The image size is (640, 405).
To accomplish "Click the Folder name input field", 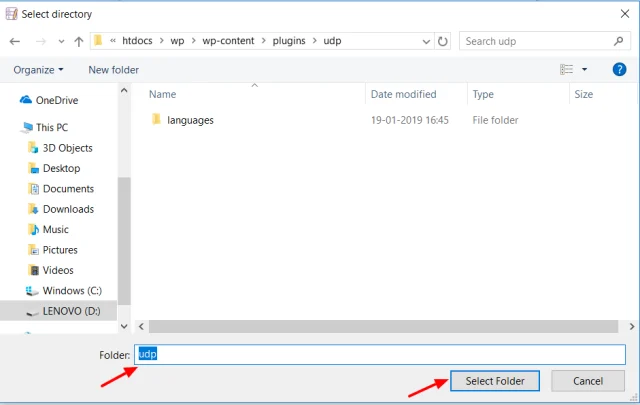I will 380,354.
